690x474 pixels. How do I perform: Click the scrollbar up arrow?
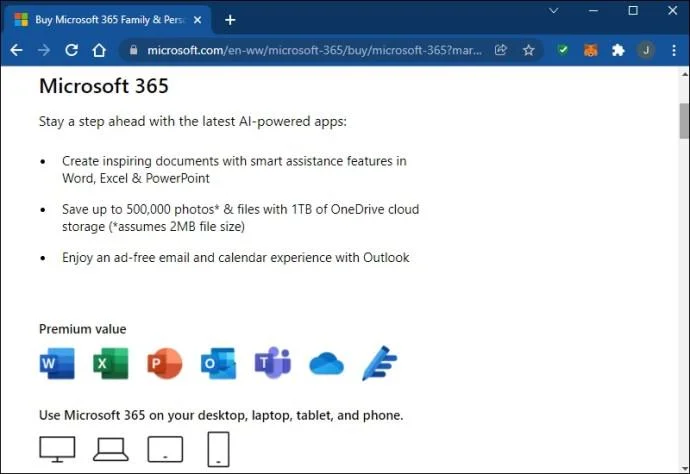pos(684,75)
